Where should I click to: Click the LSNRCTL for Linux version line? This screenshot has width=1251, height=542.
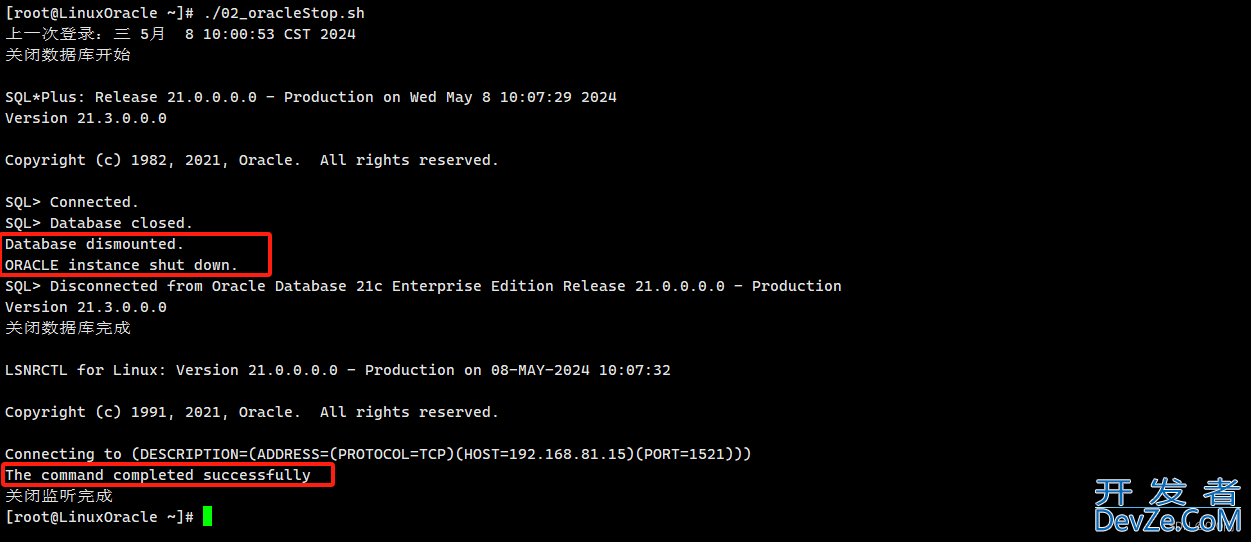coord(338,370)
